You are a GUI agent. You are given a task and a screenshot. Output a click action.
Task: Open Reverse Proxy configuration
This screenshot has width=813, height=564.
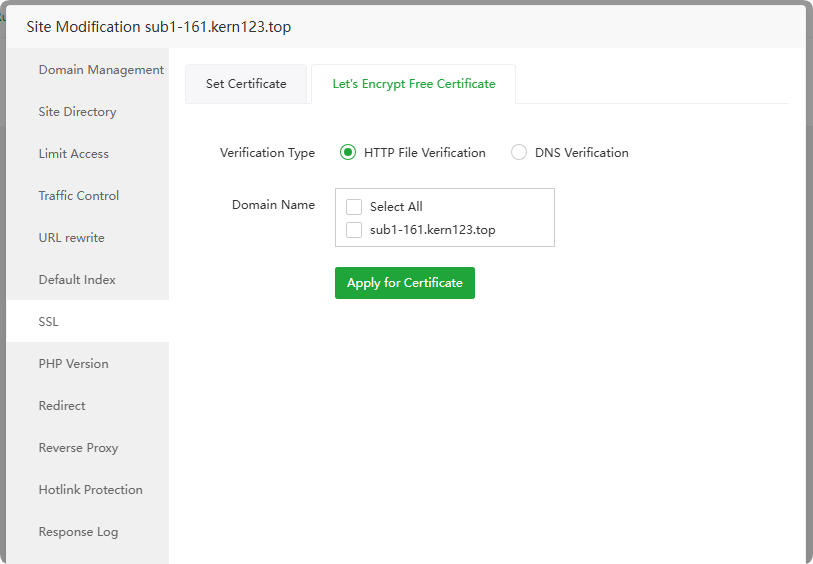tap(78, 448)
